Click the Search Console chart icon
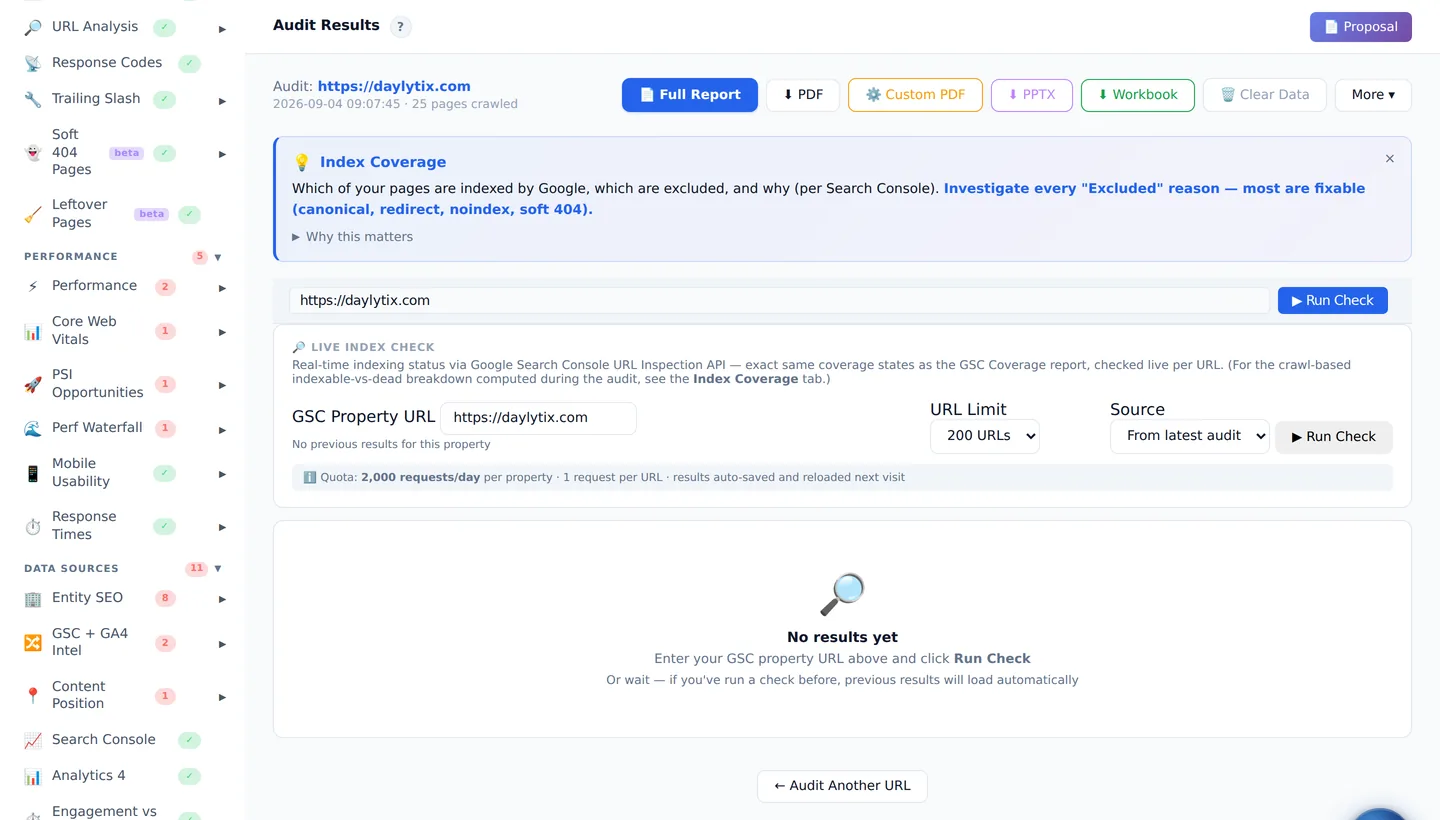Image resolution: width=1440 pixels, height=820 pixels. [x=33, y=740]
